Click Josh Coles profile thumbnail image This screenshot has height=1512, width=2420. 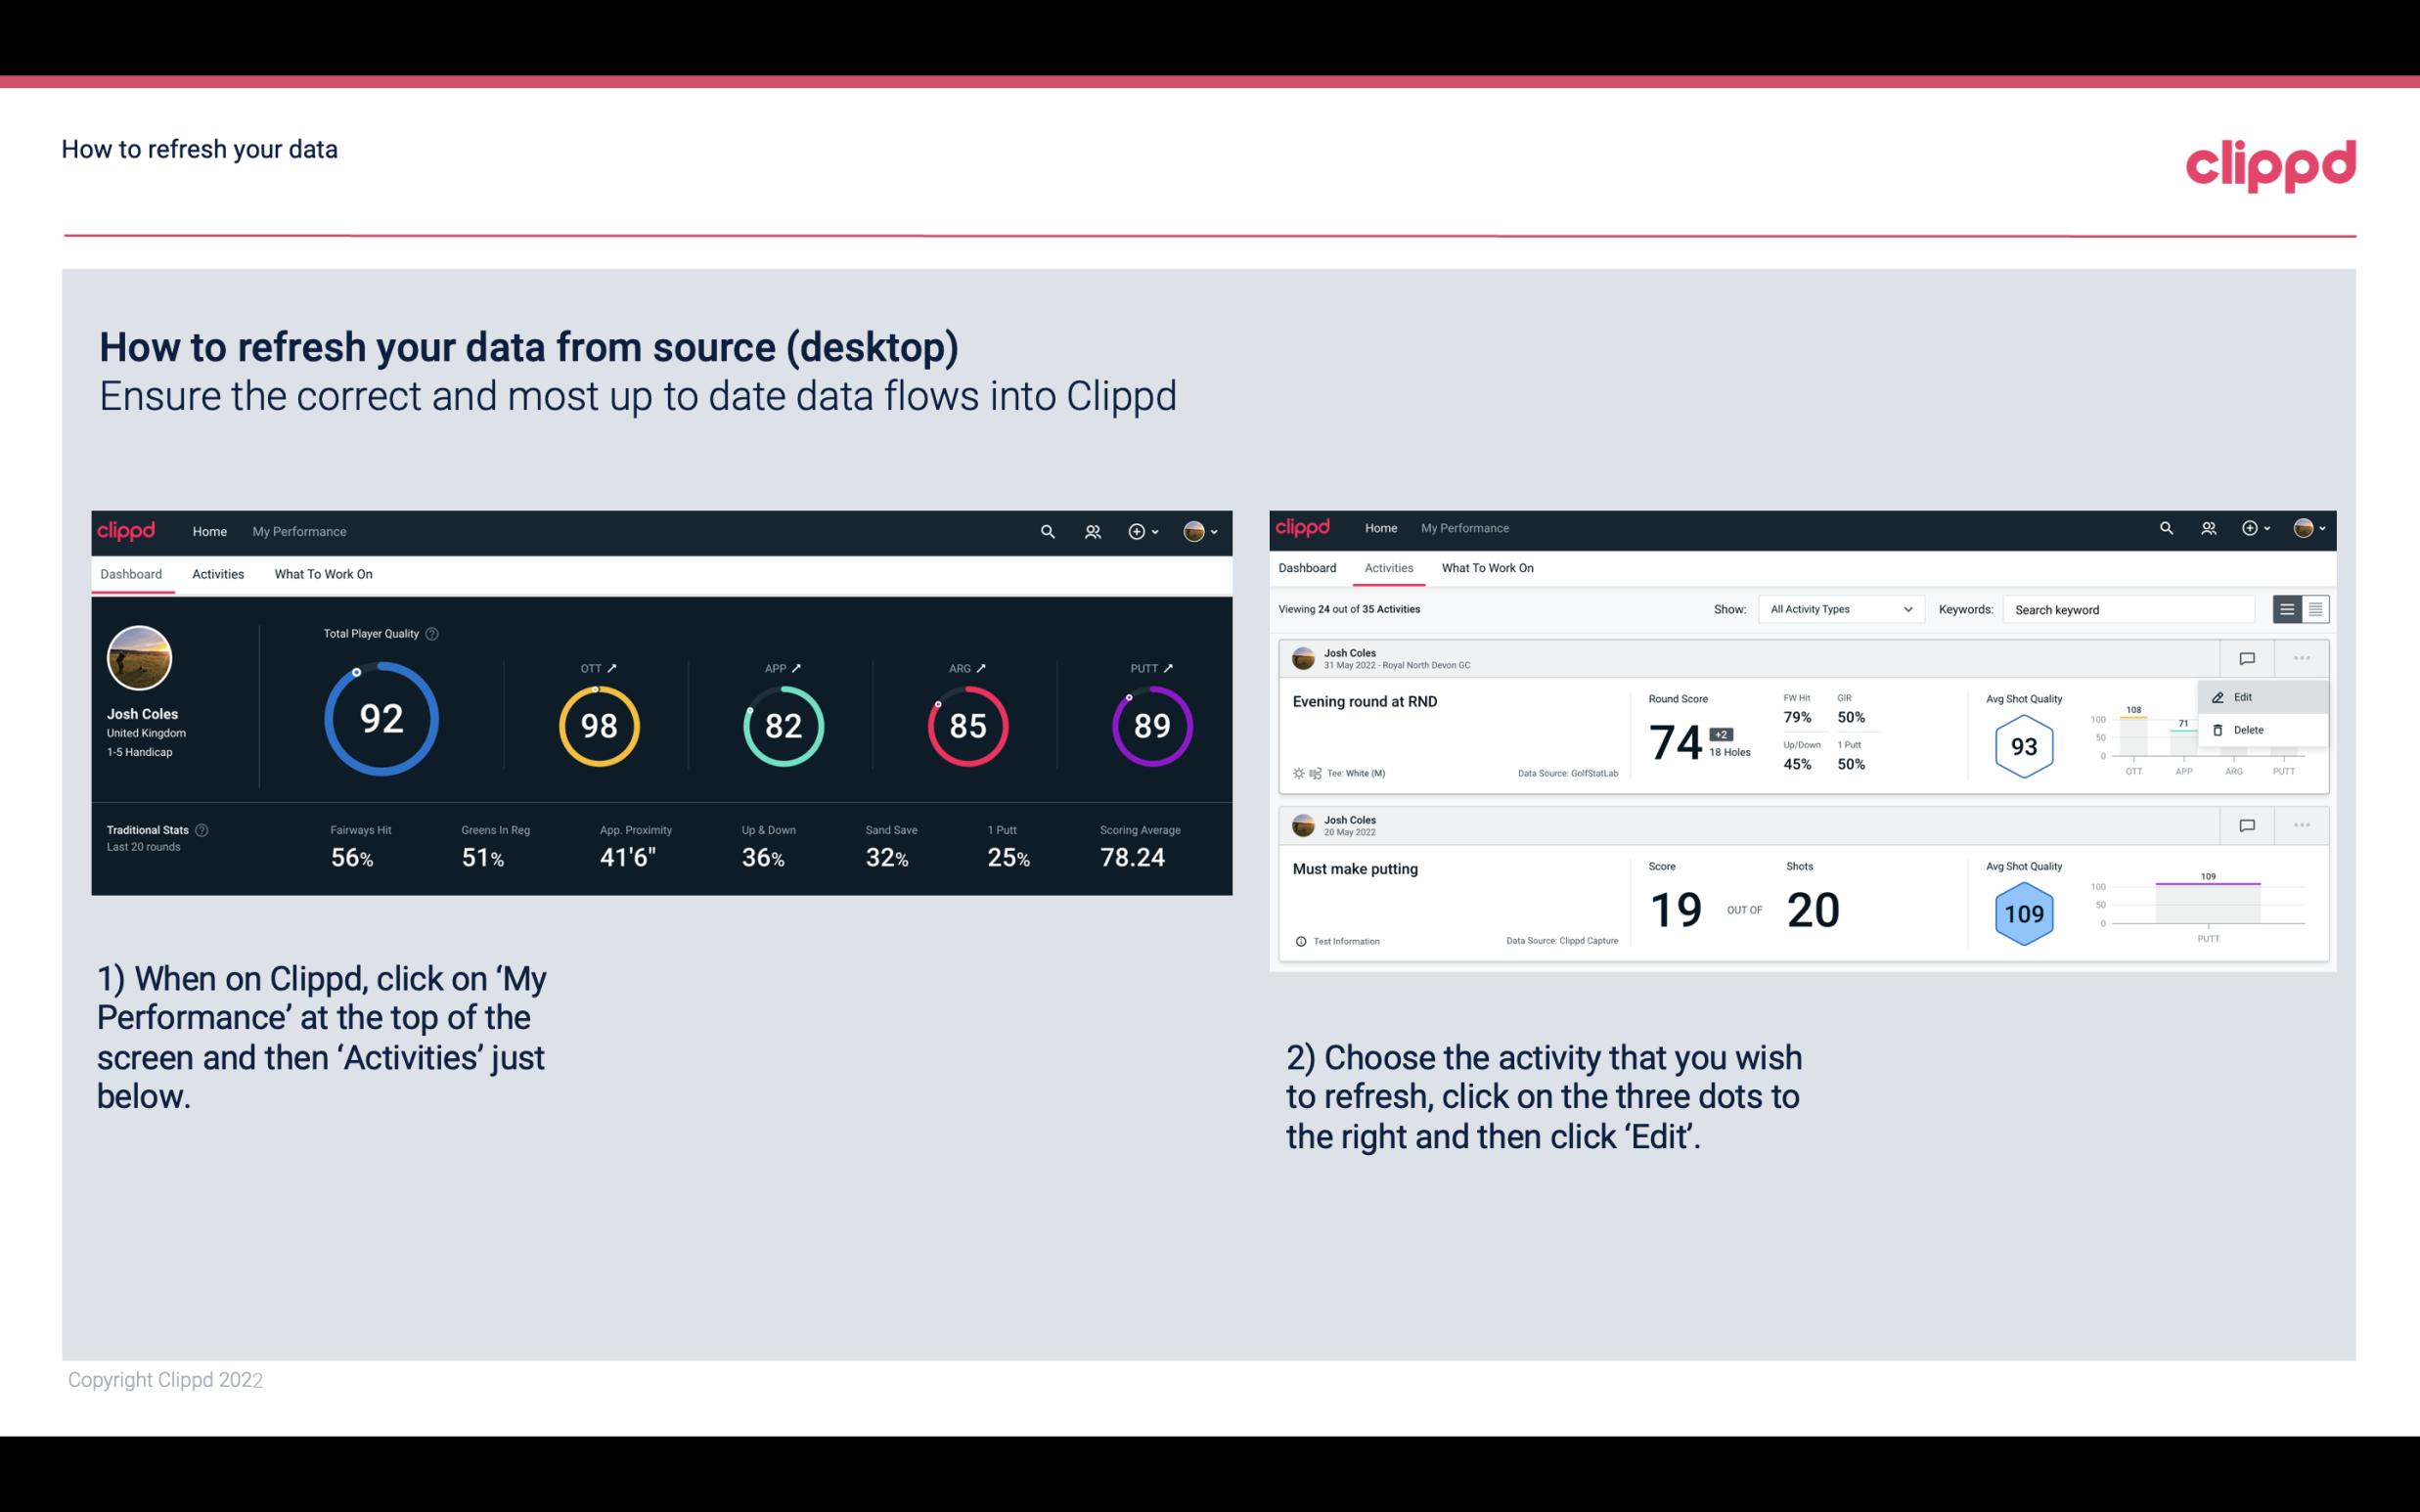coord(138,658)
